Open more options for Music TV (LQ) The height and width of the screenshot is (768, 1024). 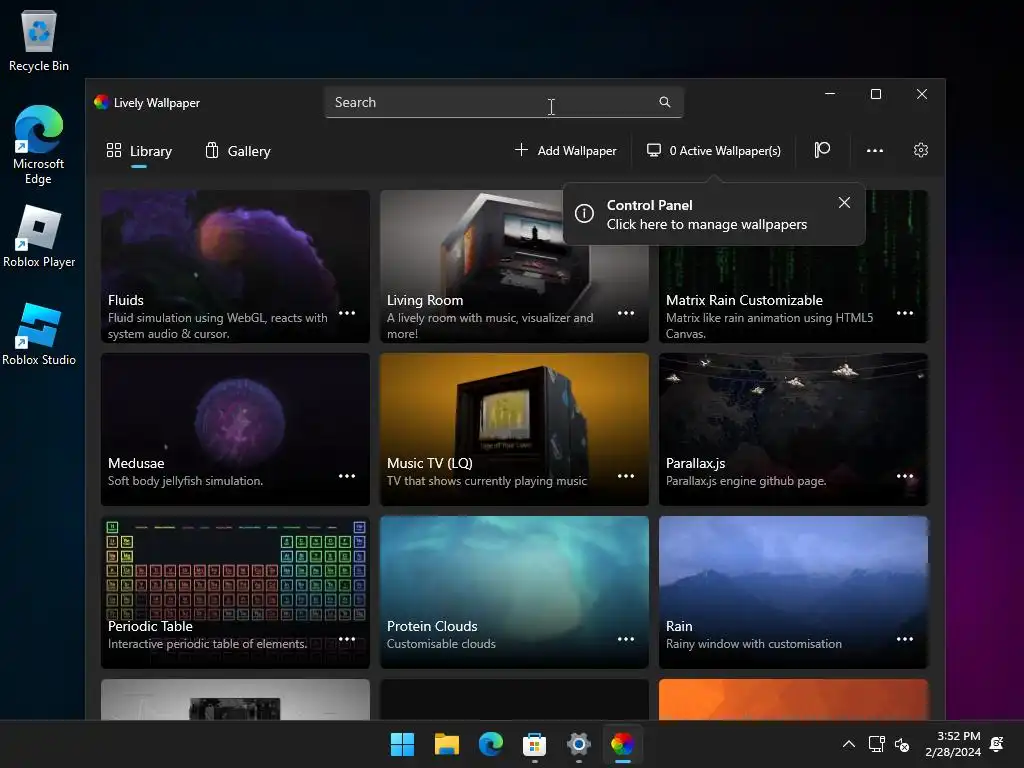coord(626,476)
